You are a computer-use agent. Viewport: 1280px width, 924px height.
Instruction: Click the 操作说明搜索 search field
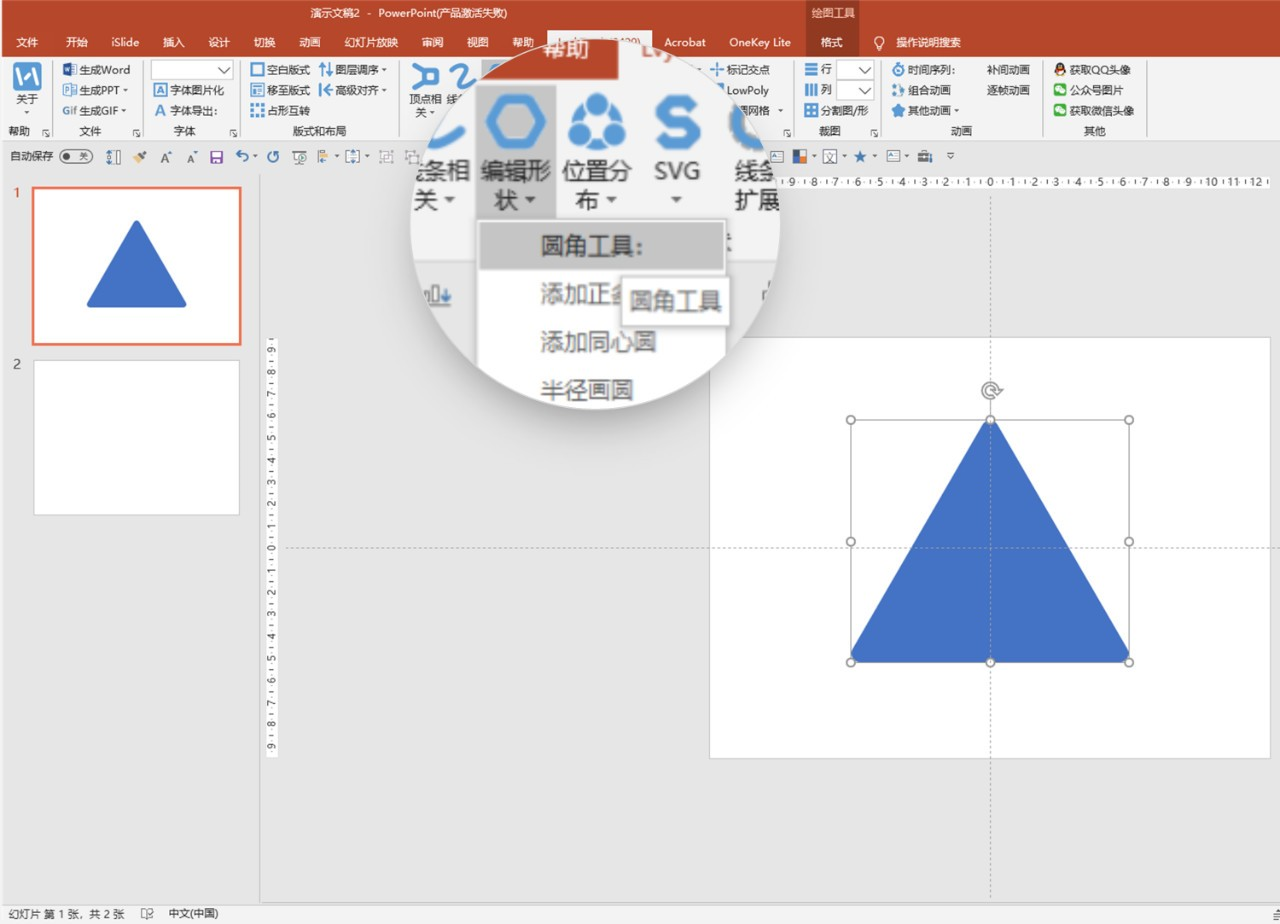[x=928, y=42]
